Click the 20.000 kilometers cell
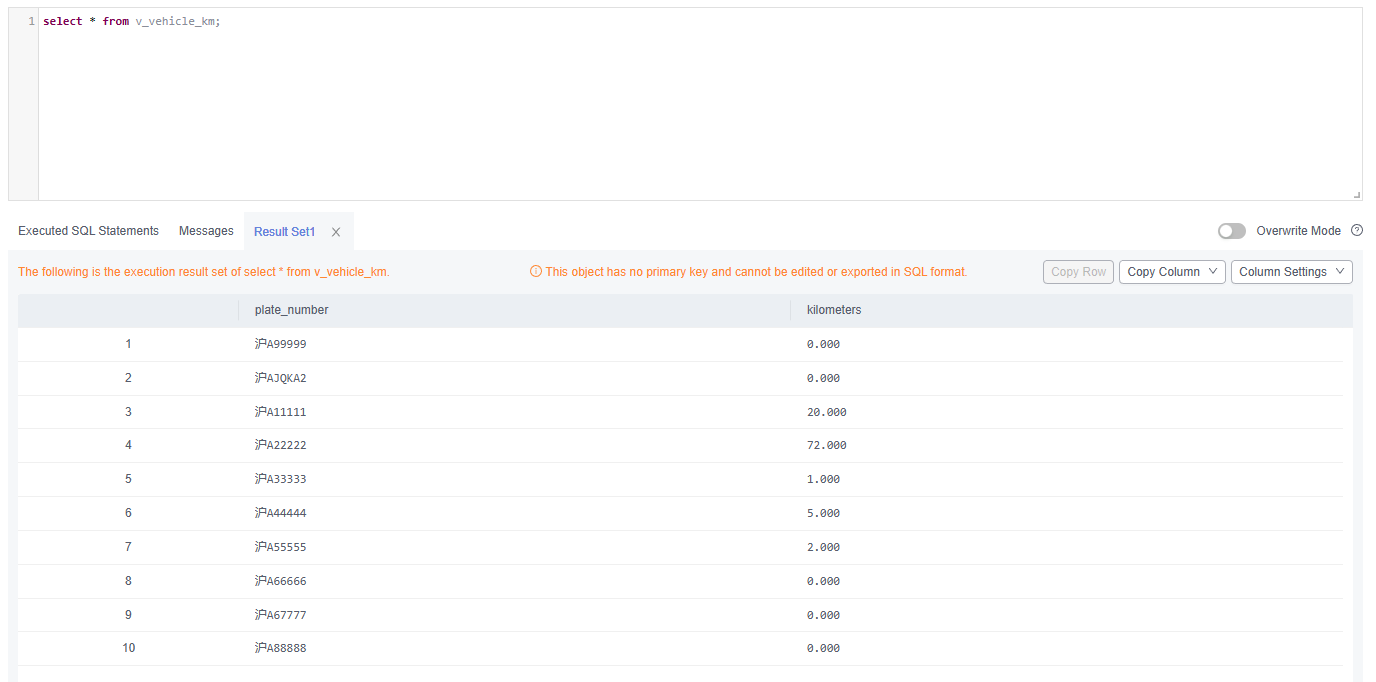The height and width of the screenshot is (682, 1376). point(827,412)
